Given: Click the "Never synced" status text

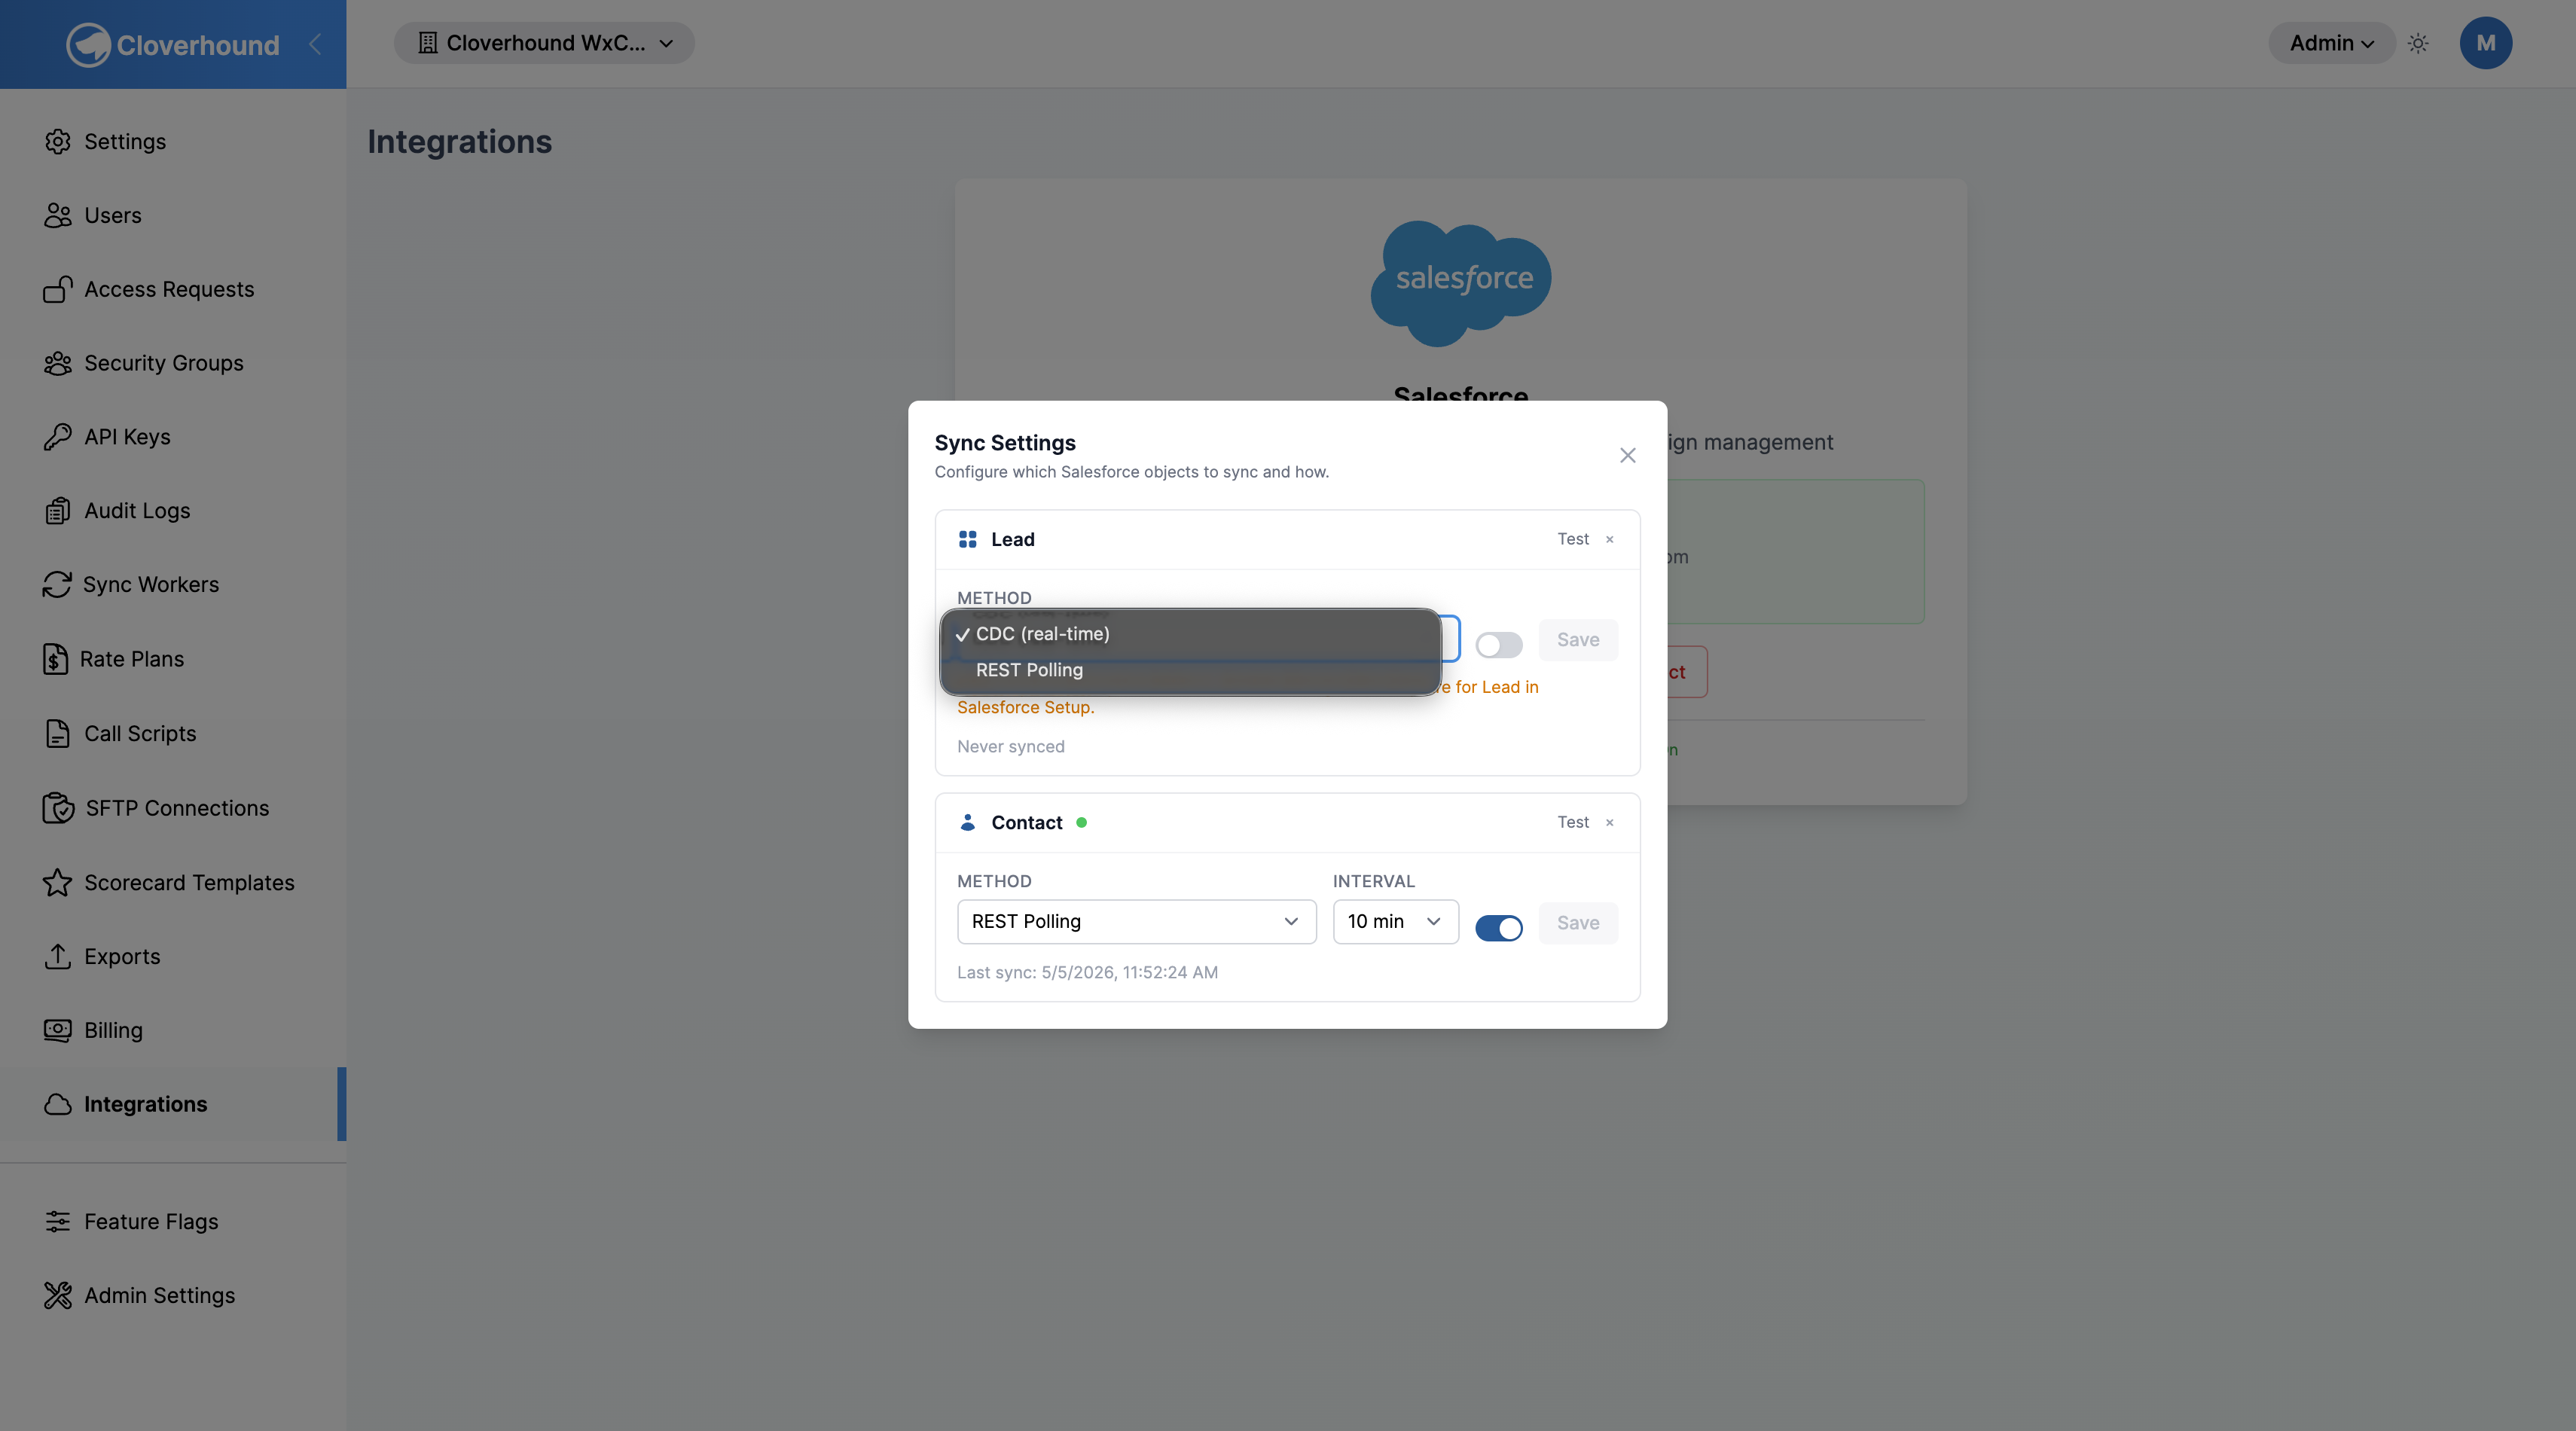Looking at the screenshot, I should (x=1011, y=747).
